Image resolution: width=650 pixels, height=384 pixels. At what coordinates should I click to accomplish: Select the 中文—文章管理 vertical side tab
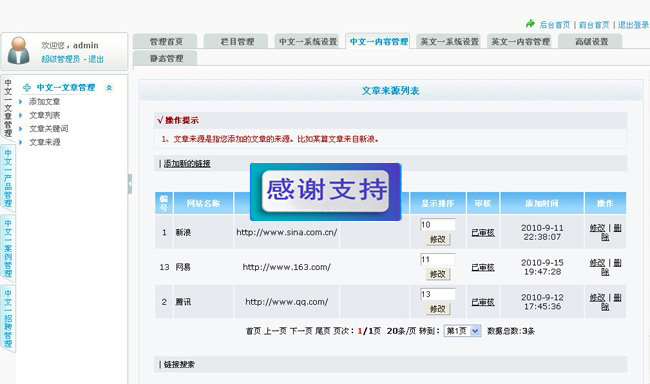[8, 108]
